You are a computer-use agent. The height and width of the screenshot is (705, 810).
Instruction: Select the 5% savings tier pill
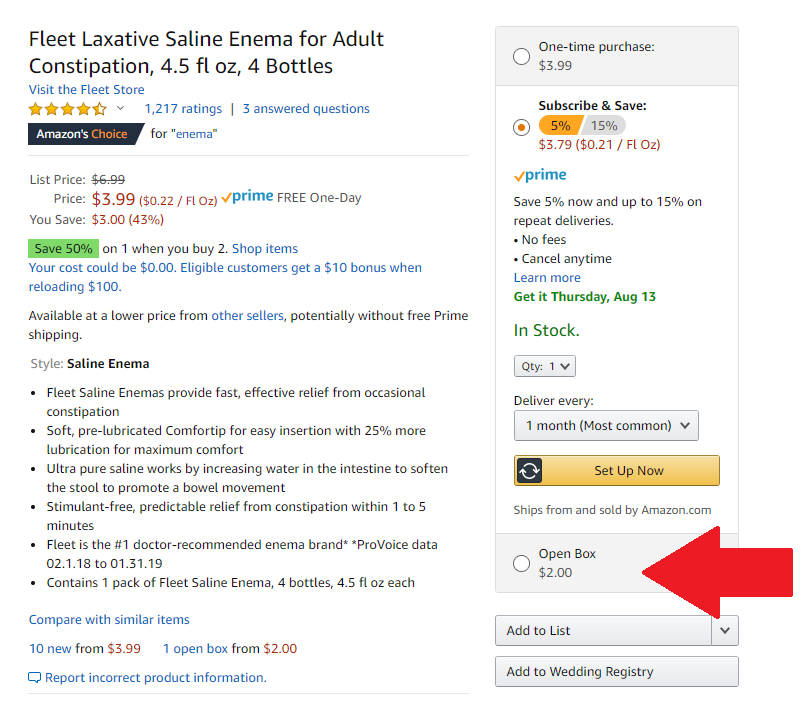[560, 126]
